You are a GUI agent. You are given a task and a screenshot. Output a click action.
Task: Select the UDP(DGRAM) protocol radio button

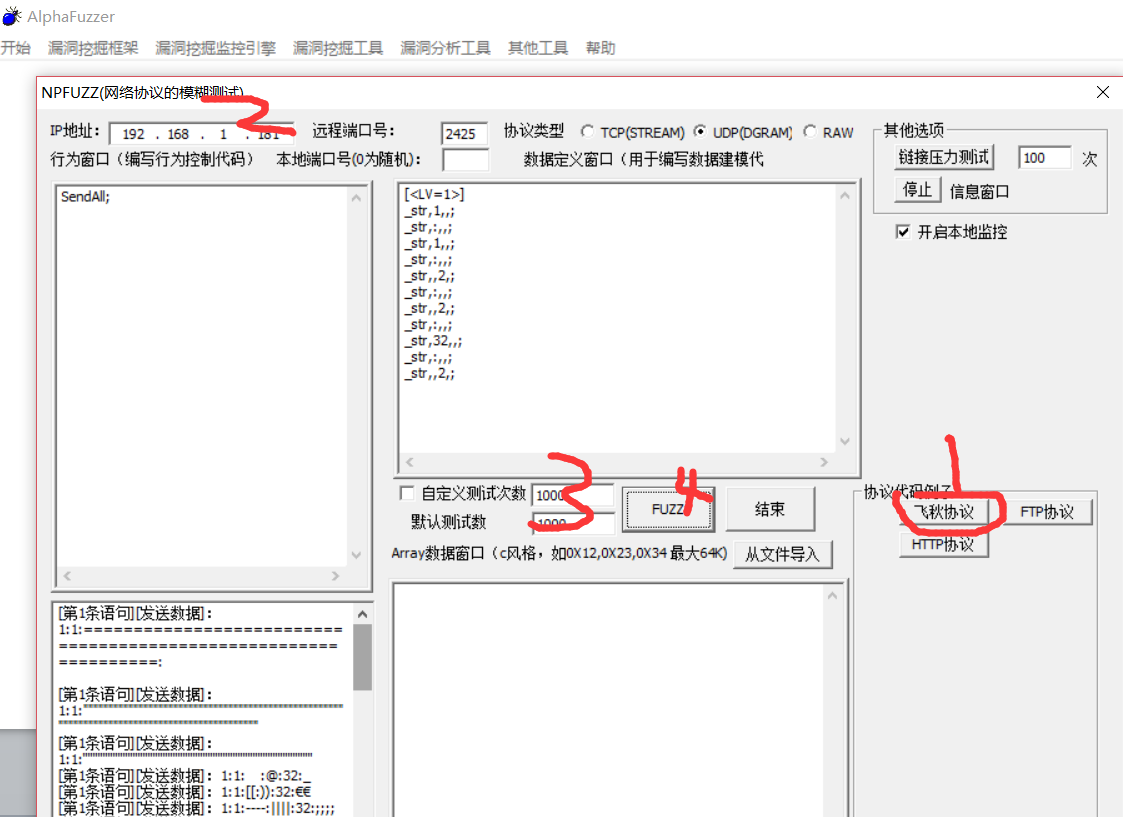pos(700,131)
